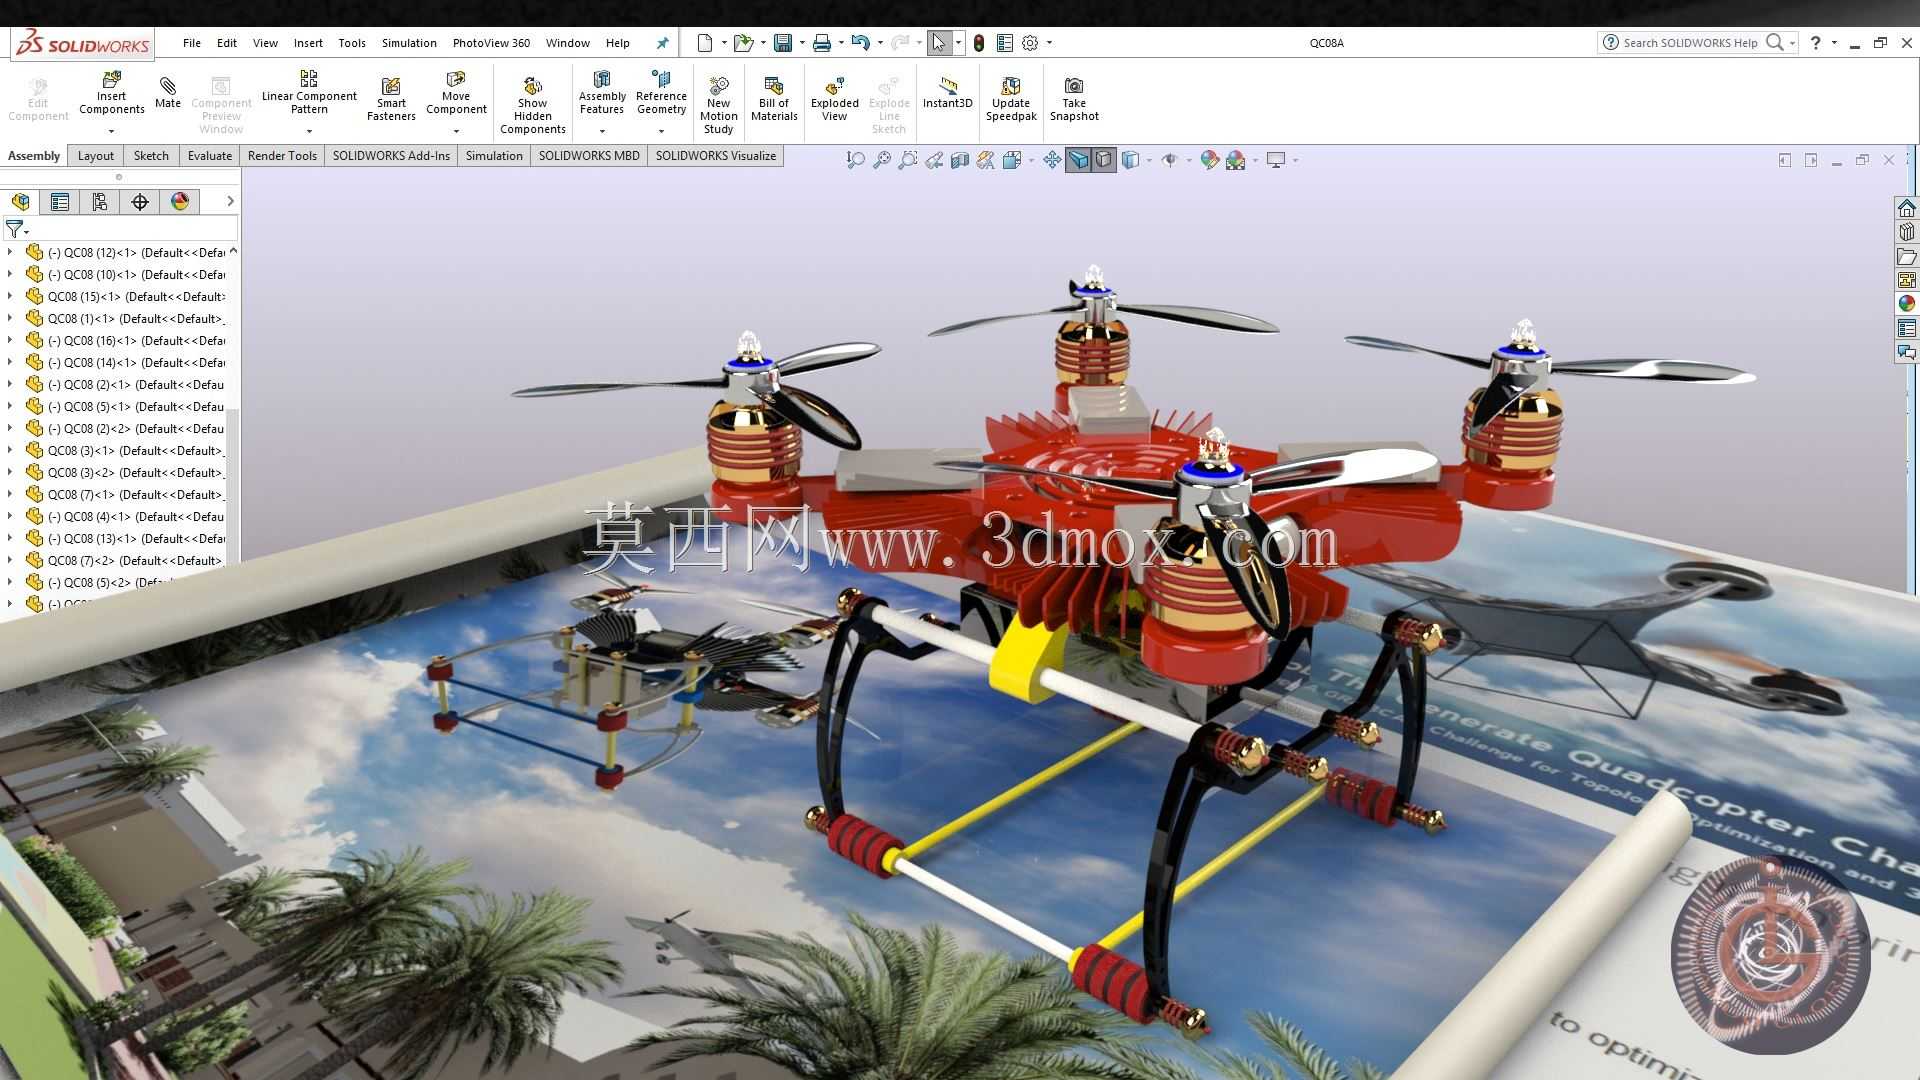Viewport: 1920px width, 1080px height.
Task: Switch to the Sketch tab
Action: 151,156
